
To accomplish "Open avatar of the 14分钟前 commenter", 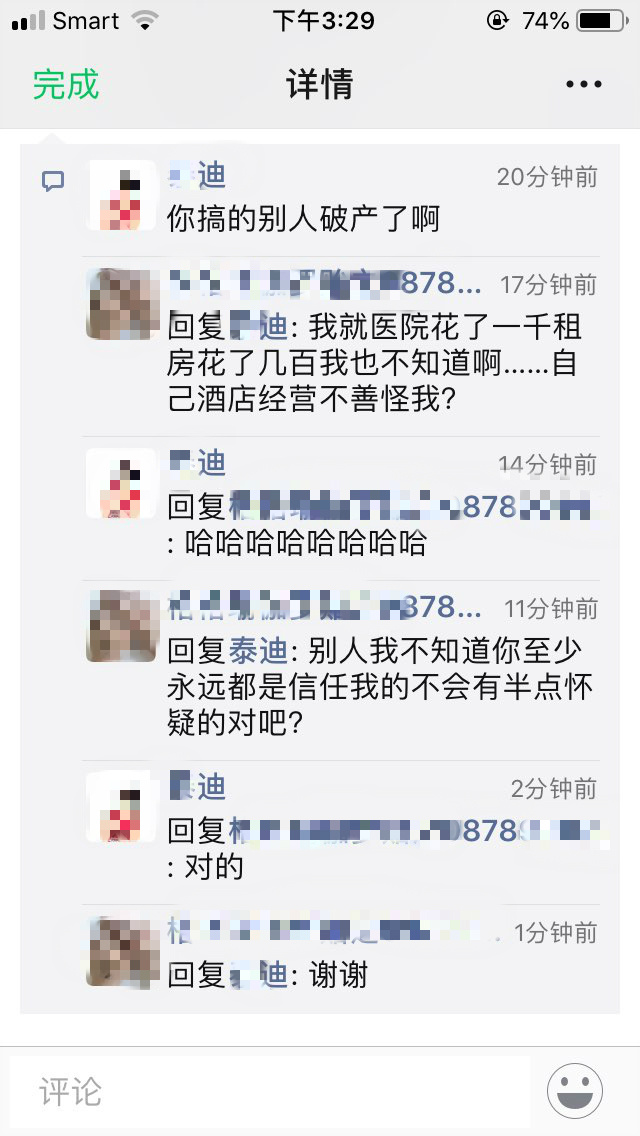I will pyautogui.click(x=121, y=483).
